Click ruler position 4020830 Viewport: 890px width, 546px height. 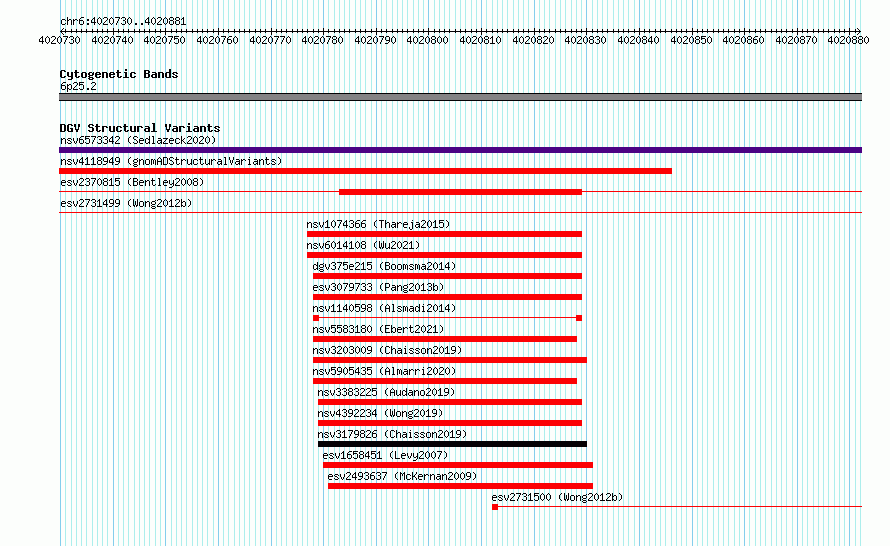(585, 40)
